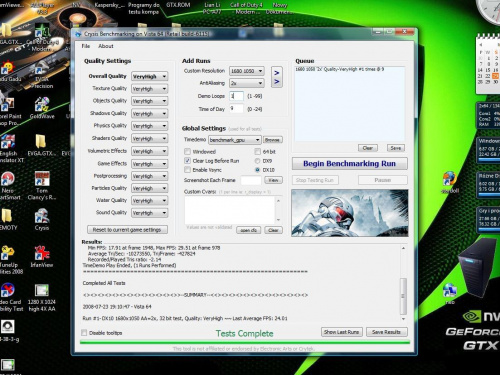Click Begin Benchmarking Run button

(350, 164)
